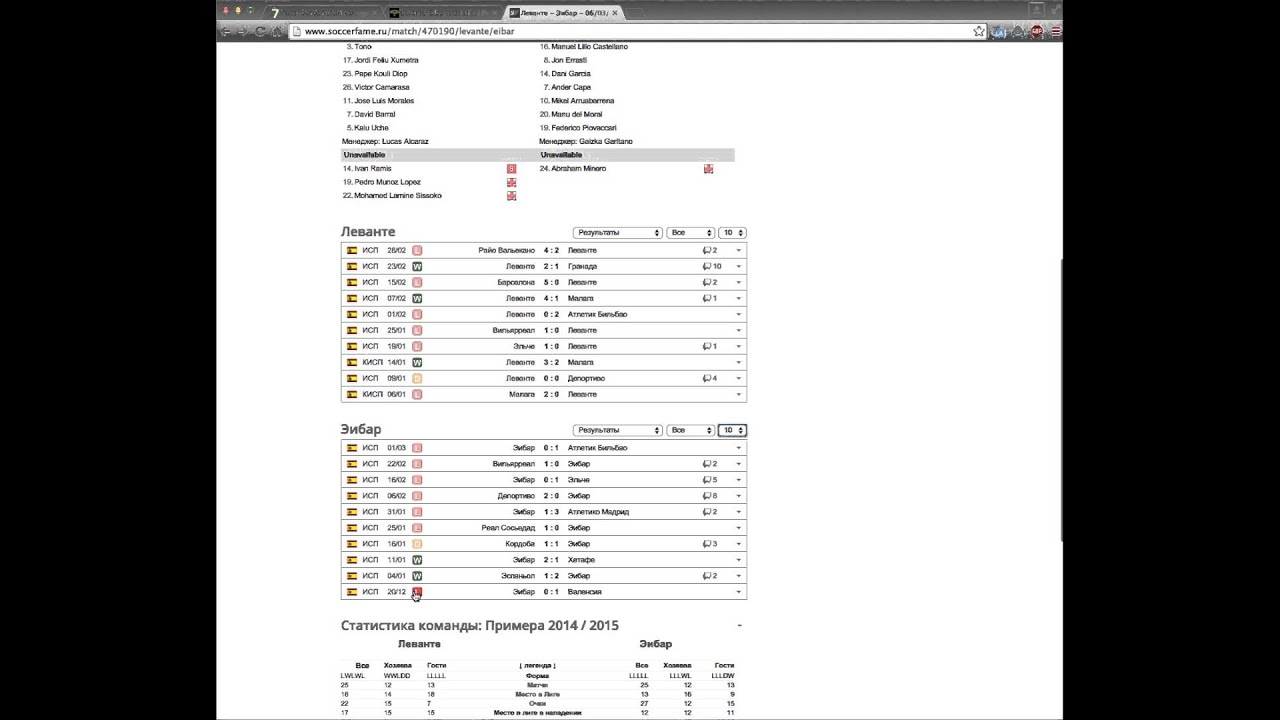This screenshot has width=1280, height=720.
Task: Click player name Federico Piovaccari
Action: point(584,128)
